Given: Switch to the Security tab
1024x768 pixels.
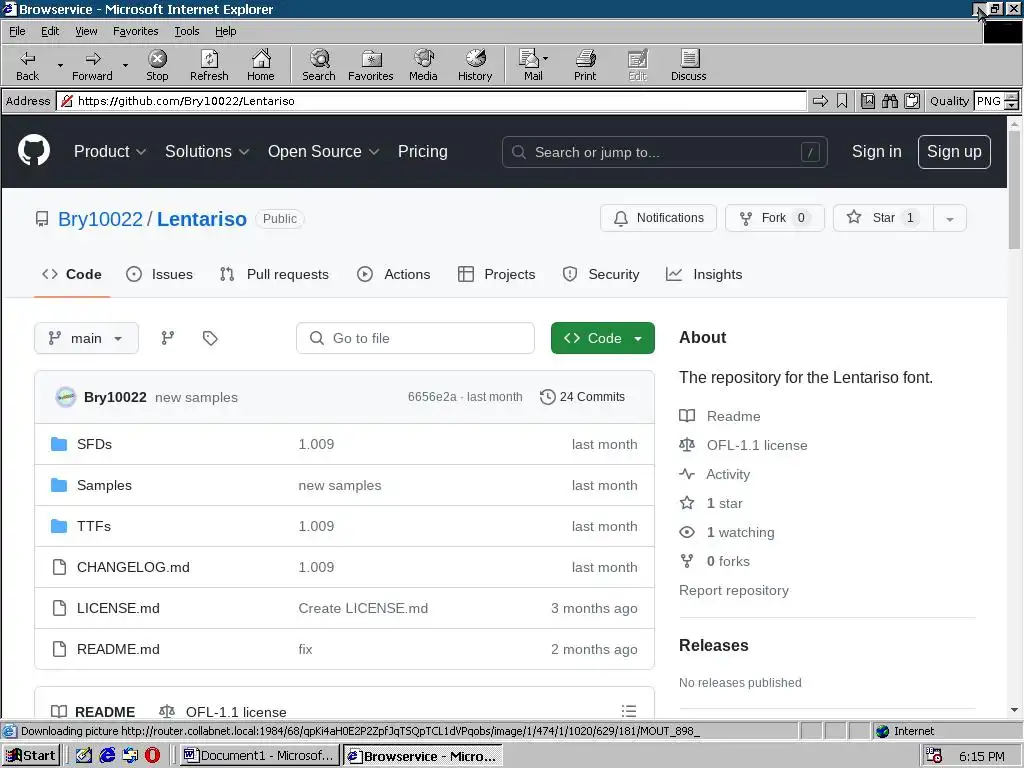Looking at the screenshot, I should 601,274.
